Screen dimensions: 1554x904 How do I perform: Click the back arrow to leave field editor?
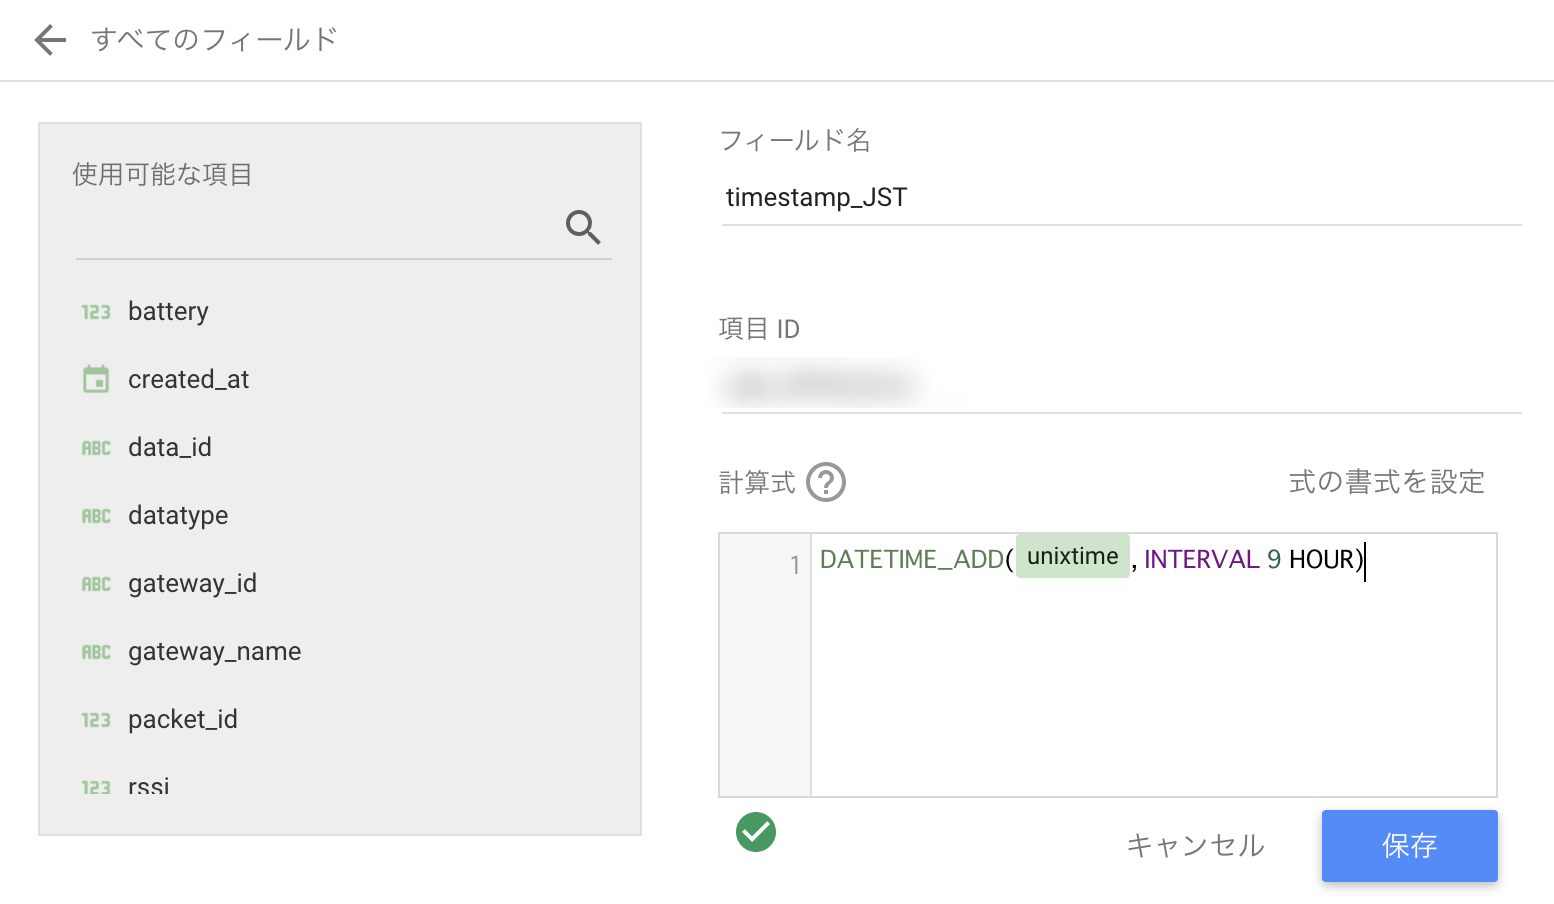[x=48, y=39]
